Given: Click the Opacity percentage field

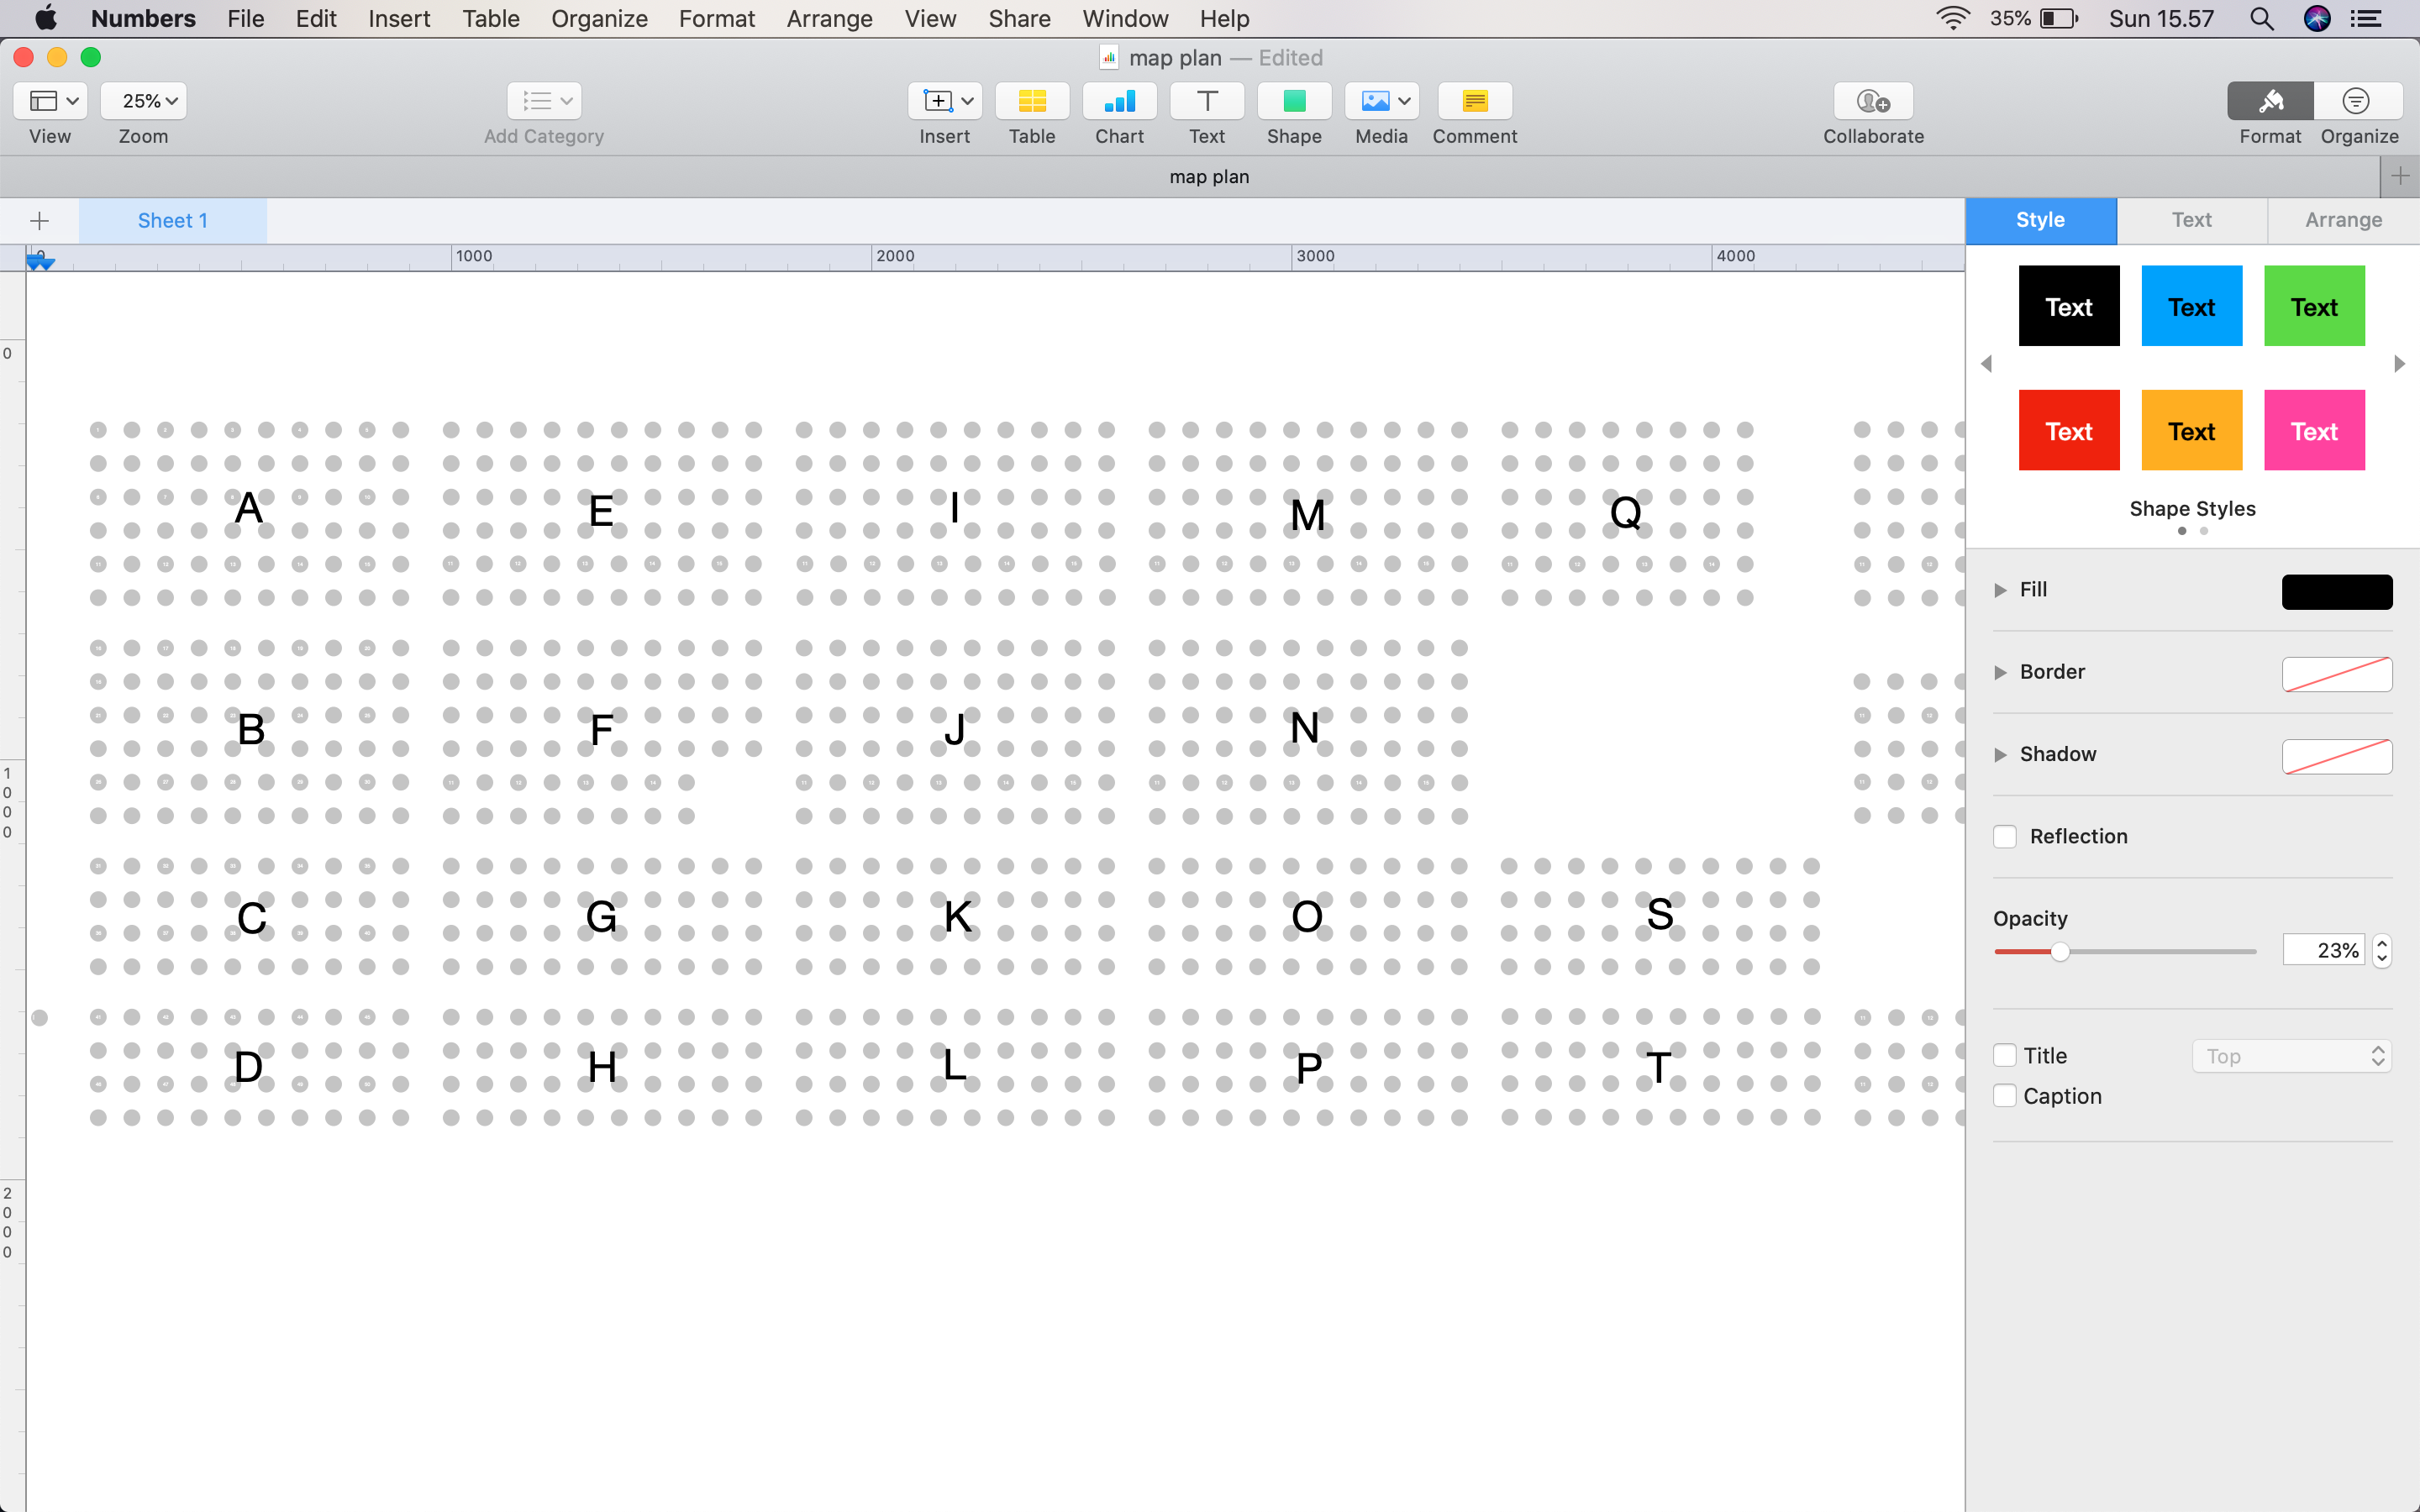Looking at the screenshot, I should pos(2324,950).
